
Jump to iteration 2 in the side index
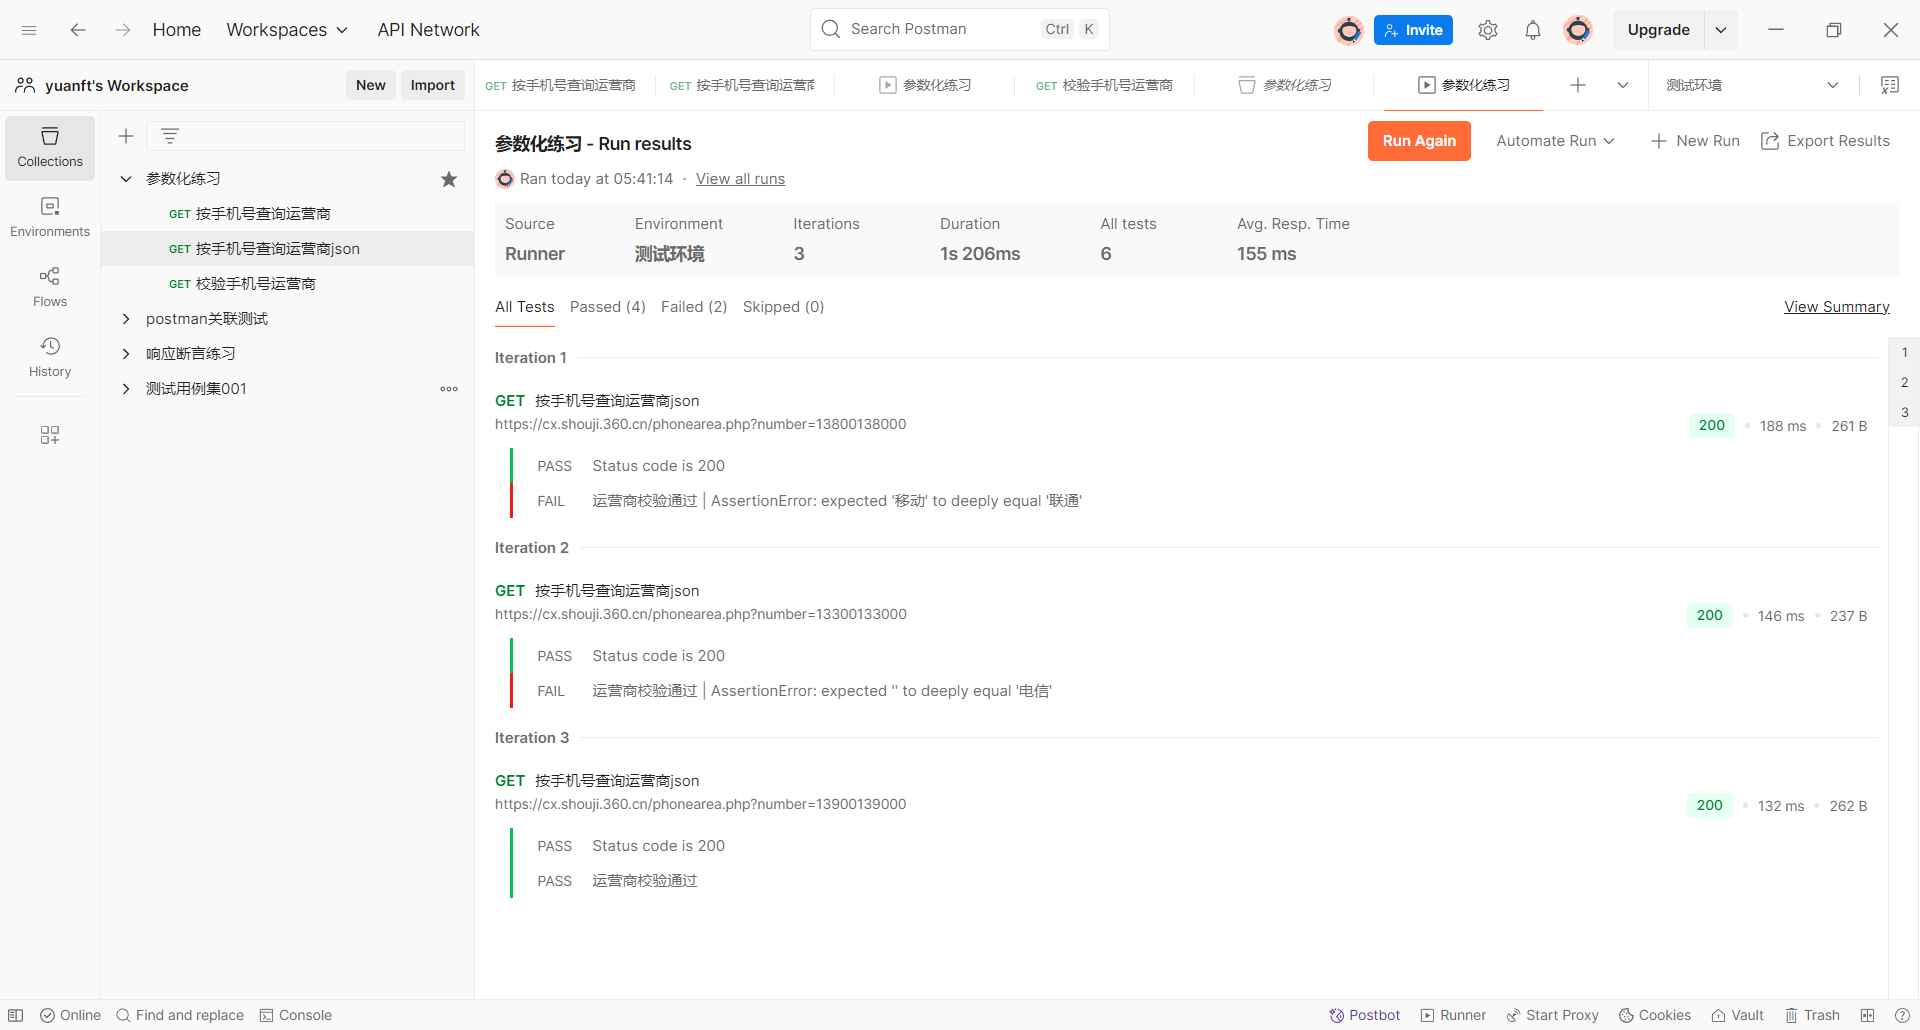[x=1904, y=383]
